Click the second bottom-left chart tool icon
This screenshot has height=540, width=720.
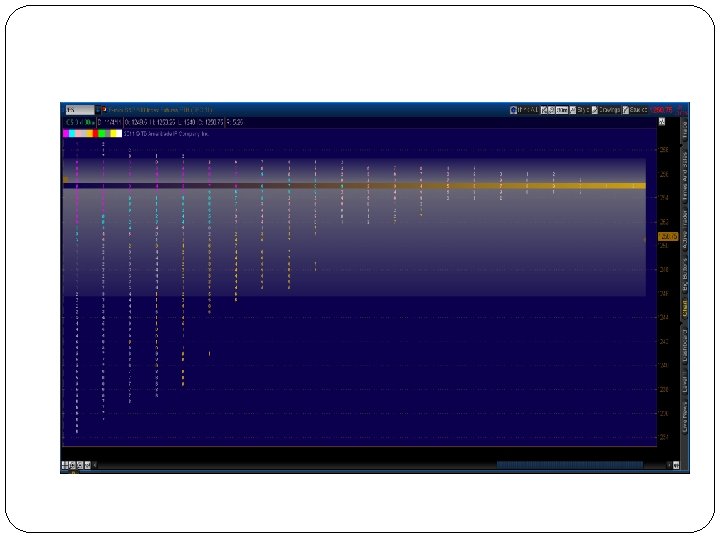[x=72, y=465]
